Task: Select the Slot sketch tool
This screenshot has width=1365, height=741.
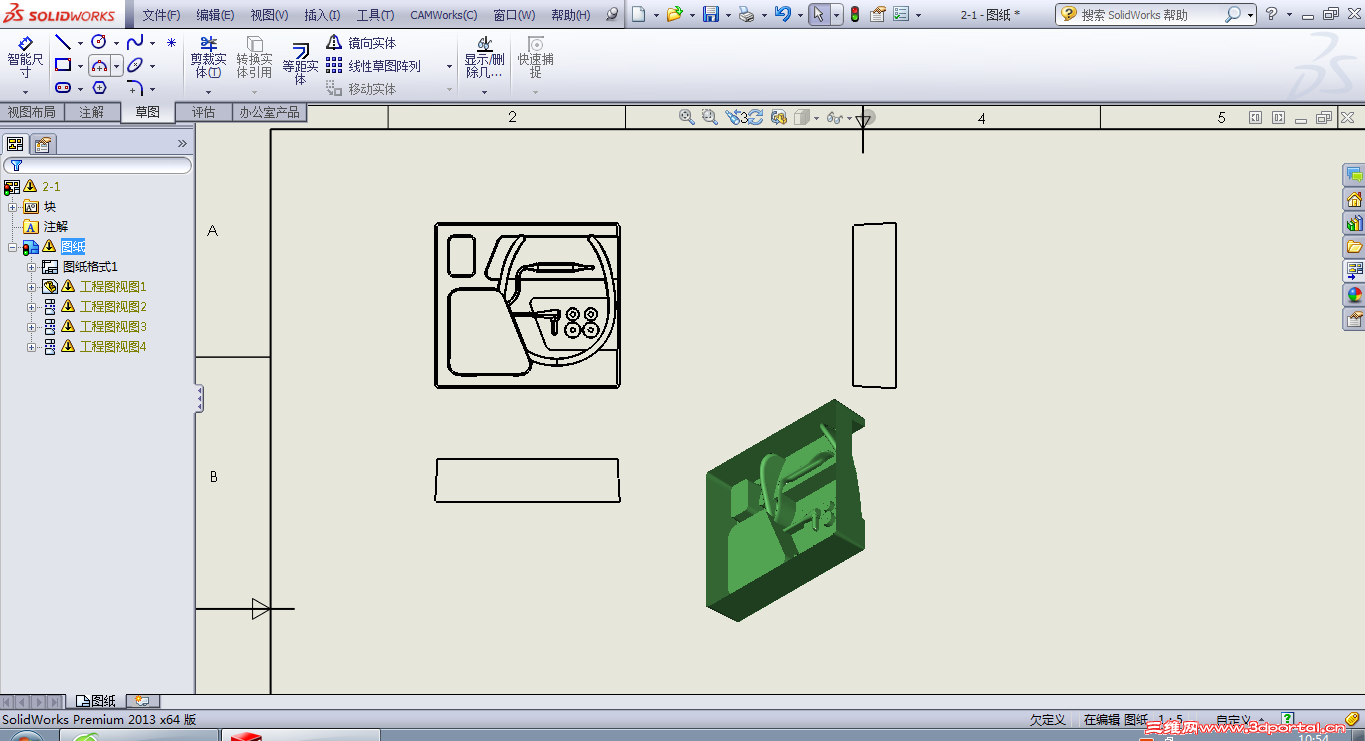Action: tap(62, 88)
